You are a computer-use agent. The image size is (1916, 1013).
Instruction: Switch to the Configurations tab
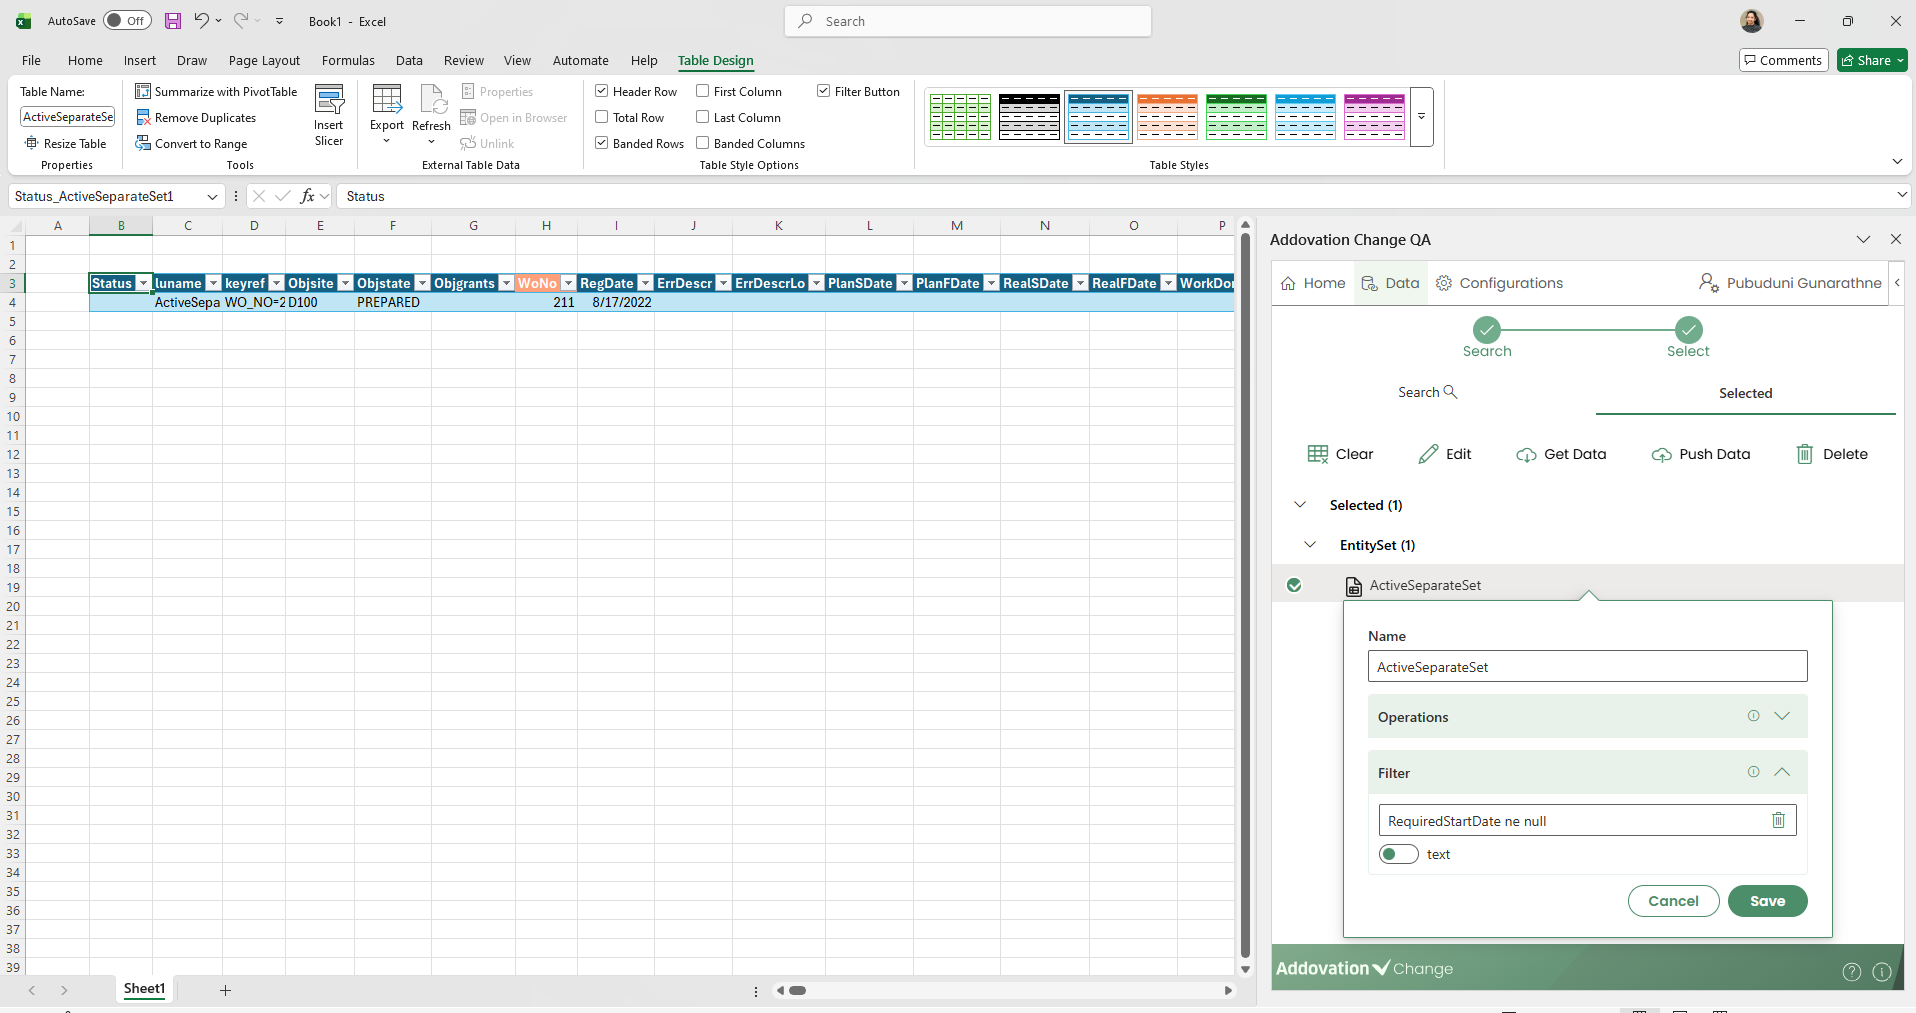1498,283
